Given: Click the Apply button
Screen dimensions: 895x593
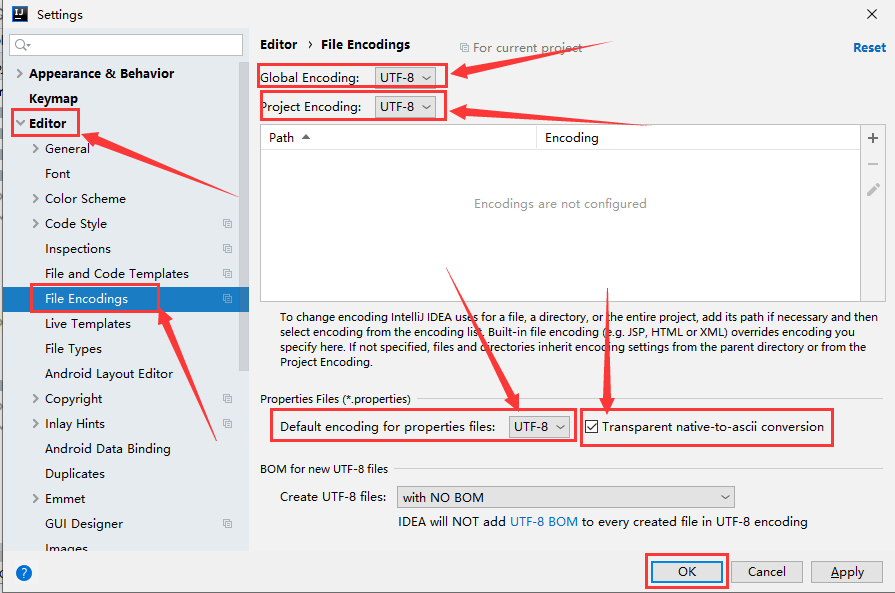Looking at the screenshot, I should (x=846, y=571).
